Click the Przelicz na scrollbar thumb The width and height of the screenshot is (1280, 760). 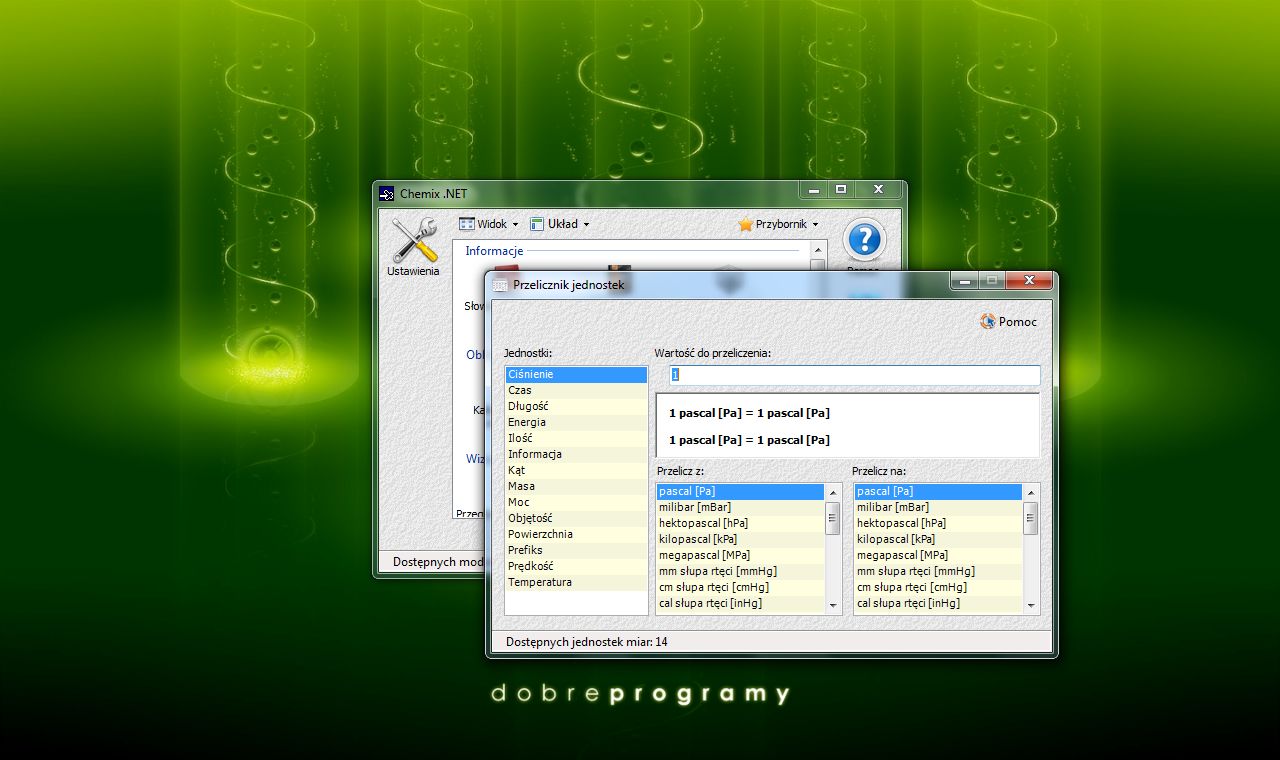[x=1031, y=518]
